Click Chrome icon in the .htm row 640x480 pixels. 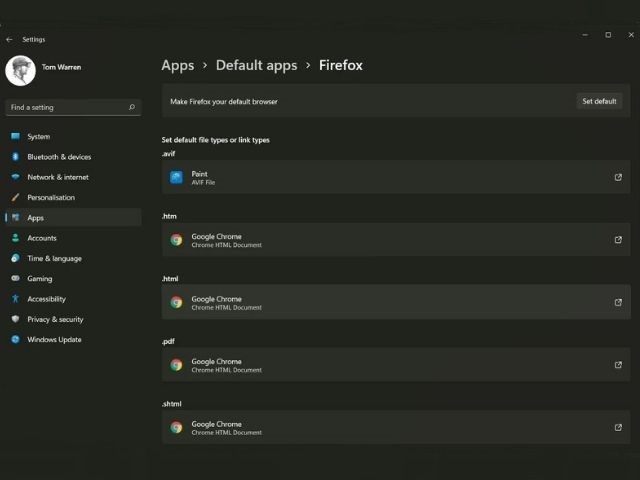point(176,240)
